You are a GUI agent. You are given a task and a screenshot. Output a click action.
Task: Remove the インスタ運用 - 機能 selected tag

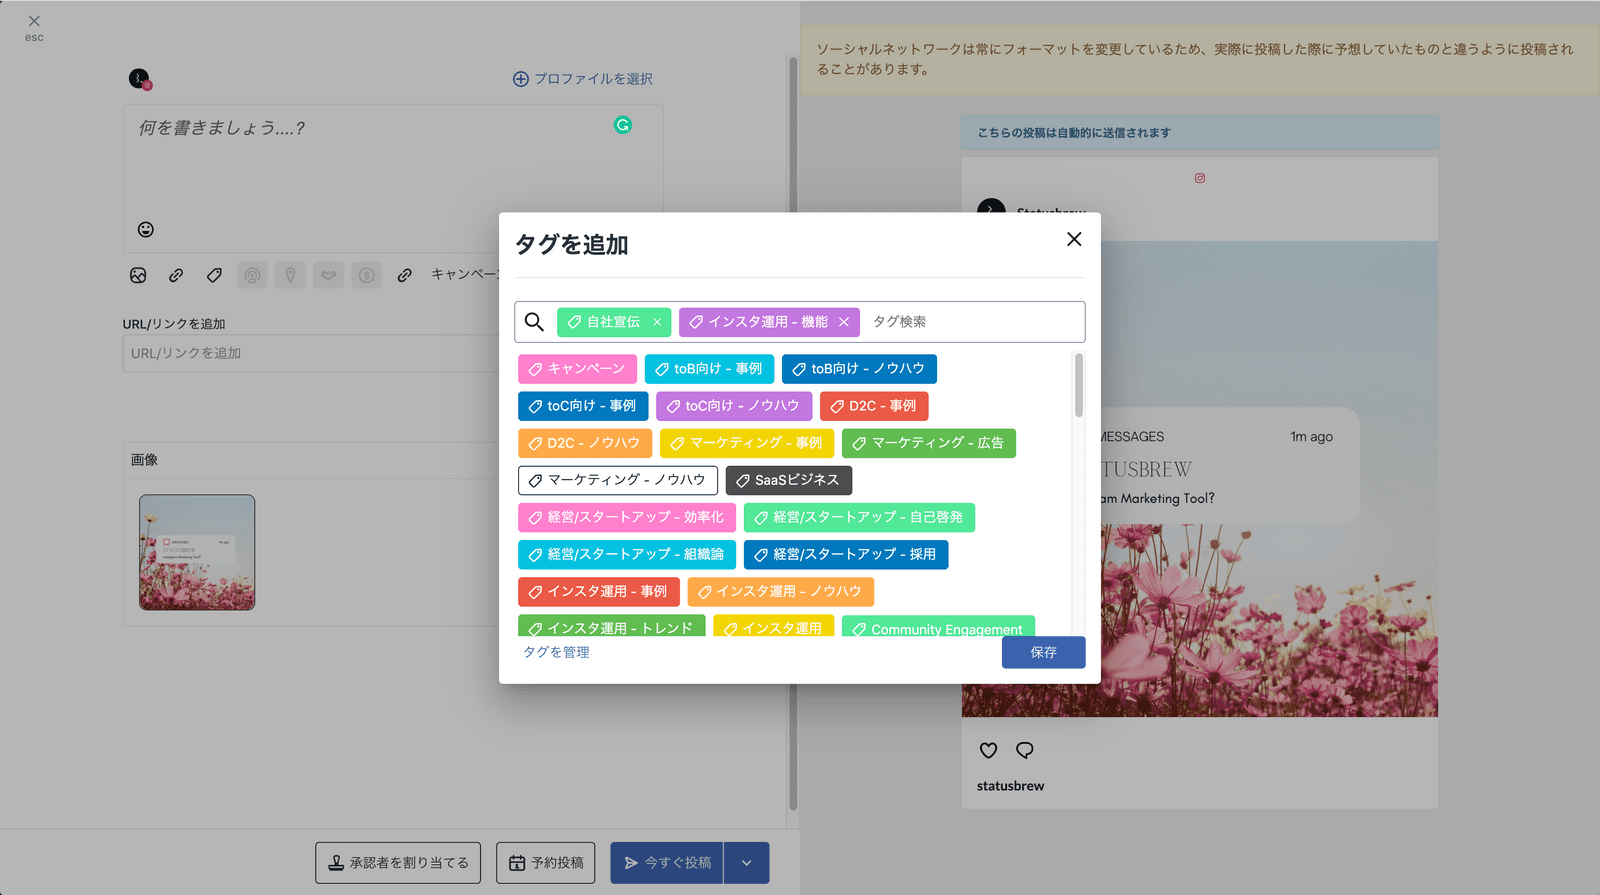pos(844,322)
